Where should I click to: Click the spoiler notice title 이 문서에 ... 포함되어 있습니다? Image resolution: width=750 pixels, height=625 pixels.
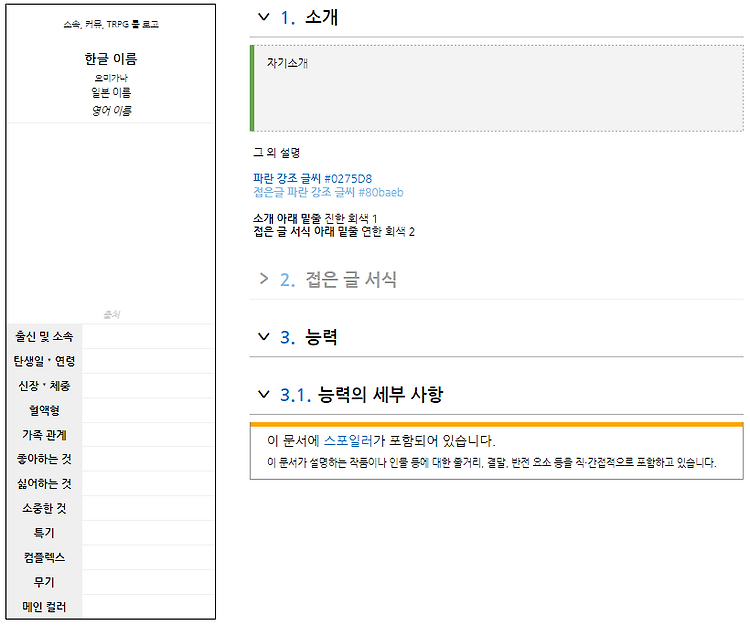[x=381, y=440]
